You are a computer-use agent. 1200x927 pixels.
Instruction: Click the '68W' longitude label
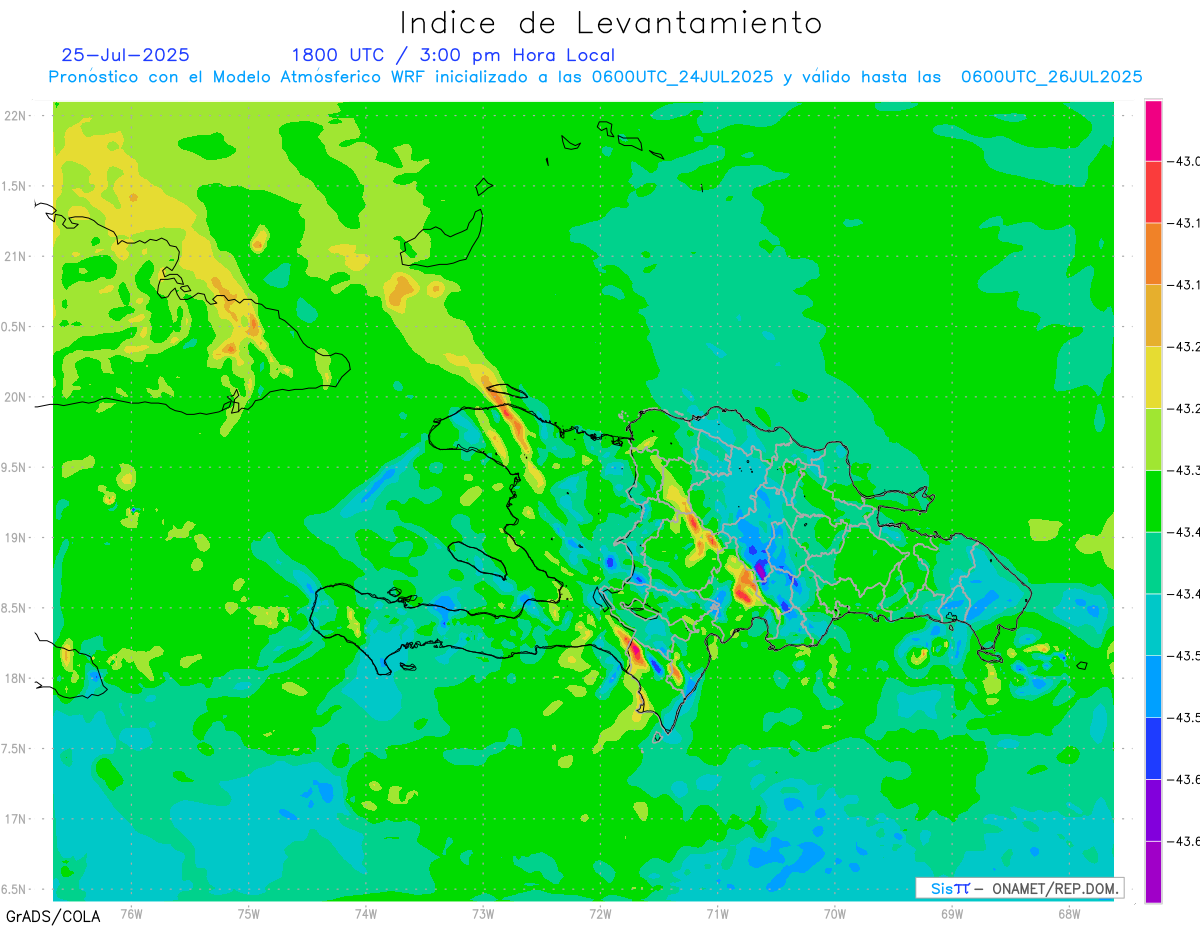click(x=1069, y=913)
